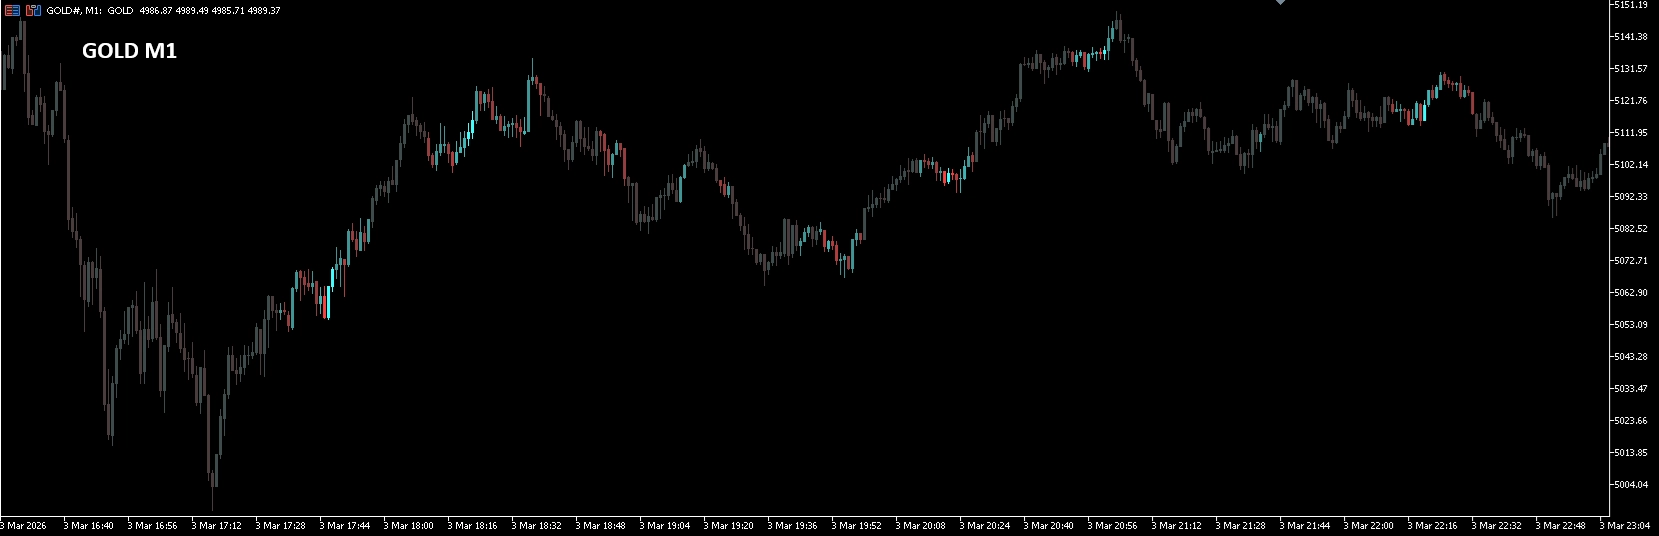Click the 5043.28 price scale label
The image size is (1659, 536).
tap(1630, 357)
